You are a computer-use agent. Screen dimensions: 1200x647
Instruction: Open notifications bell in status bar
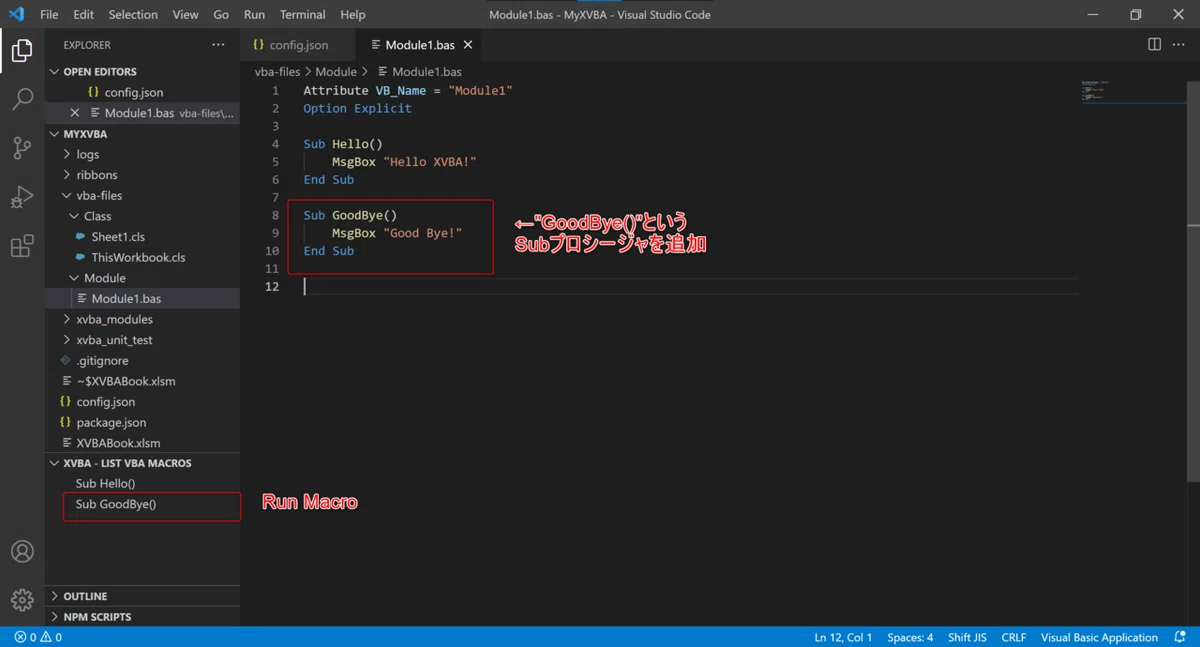coord(1180,637)
